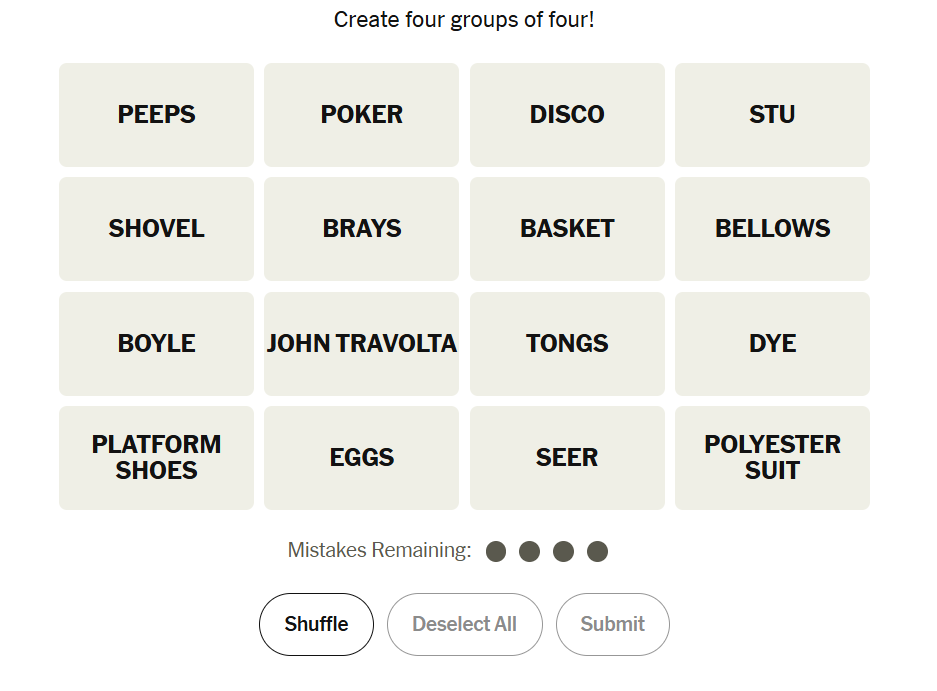Viewport: 937px width, 691px height.
Task: Submit the selected group
Action: 612,625
